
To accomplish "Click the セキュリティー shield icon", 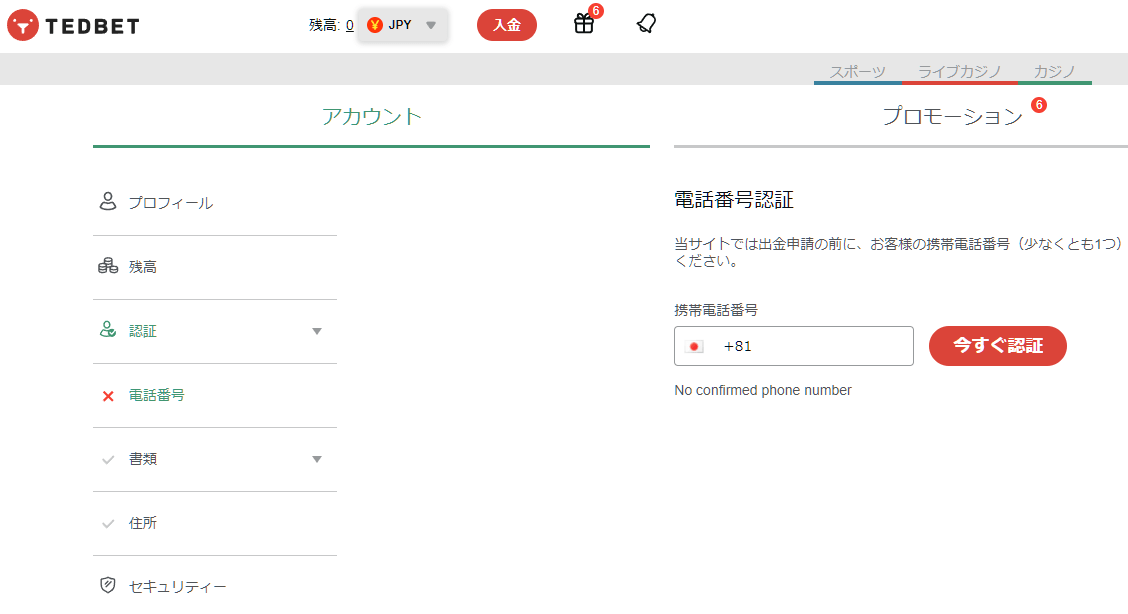I will pyautogui.click(x=108, y=586).
